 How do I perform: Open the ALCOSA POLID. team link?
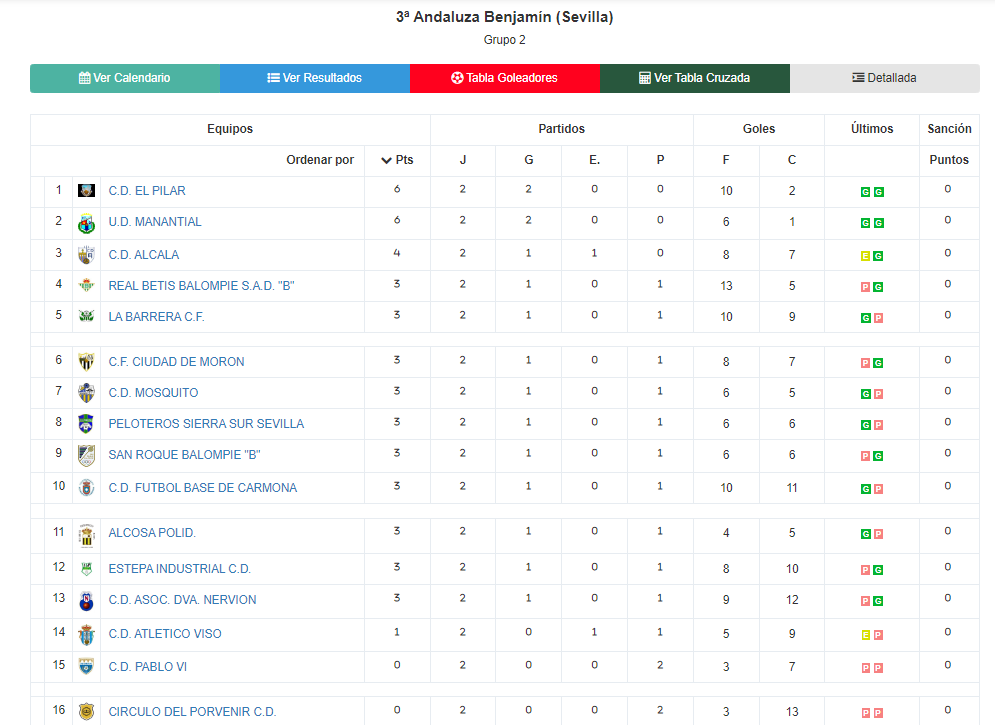[x=152, y=533]
